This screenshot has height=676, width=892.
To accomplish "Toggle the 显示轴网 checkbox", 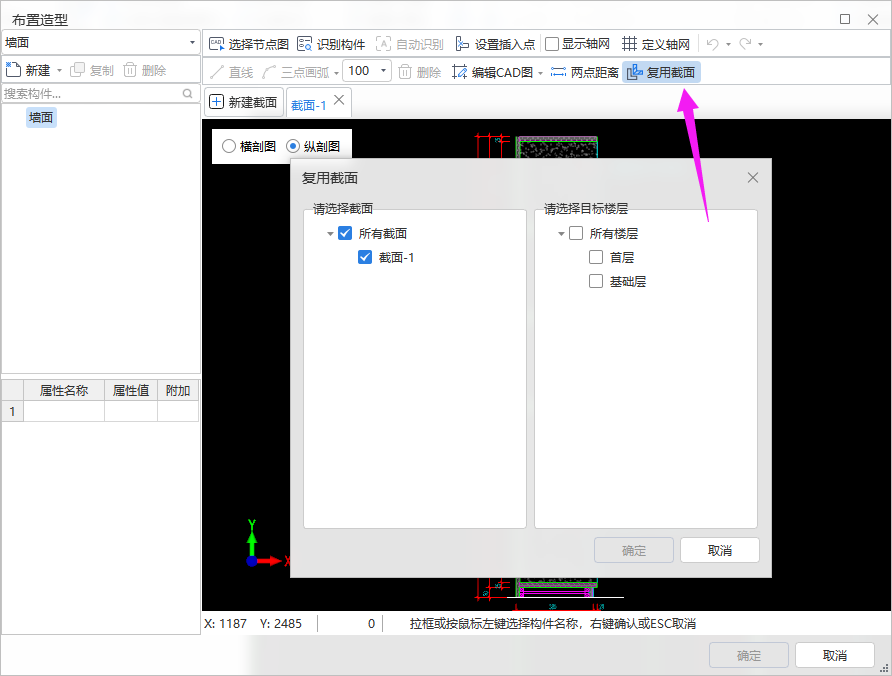I will pyautogui.click(x=552, y=44).
